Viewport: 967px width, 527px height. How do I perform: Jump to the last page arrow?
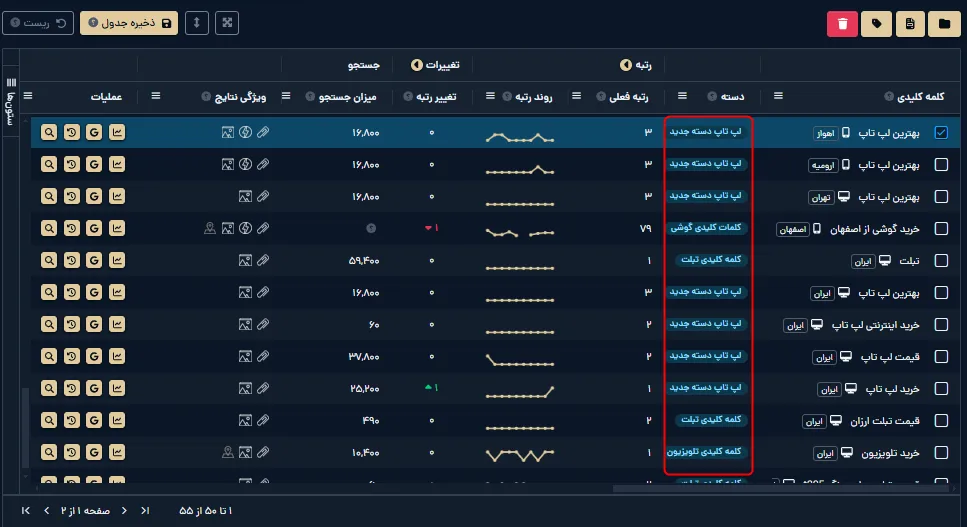(x=145, y=510)
